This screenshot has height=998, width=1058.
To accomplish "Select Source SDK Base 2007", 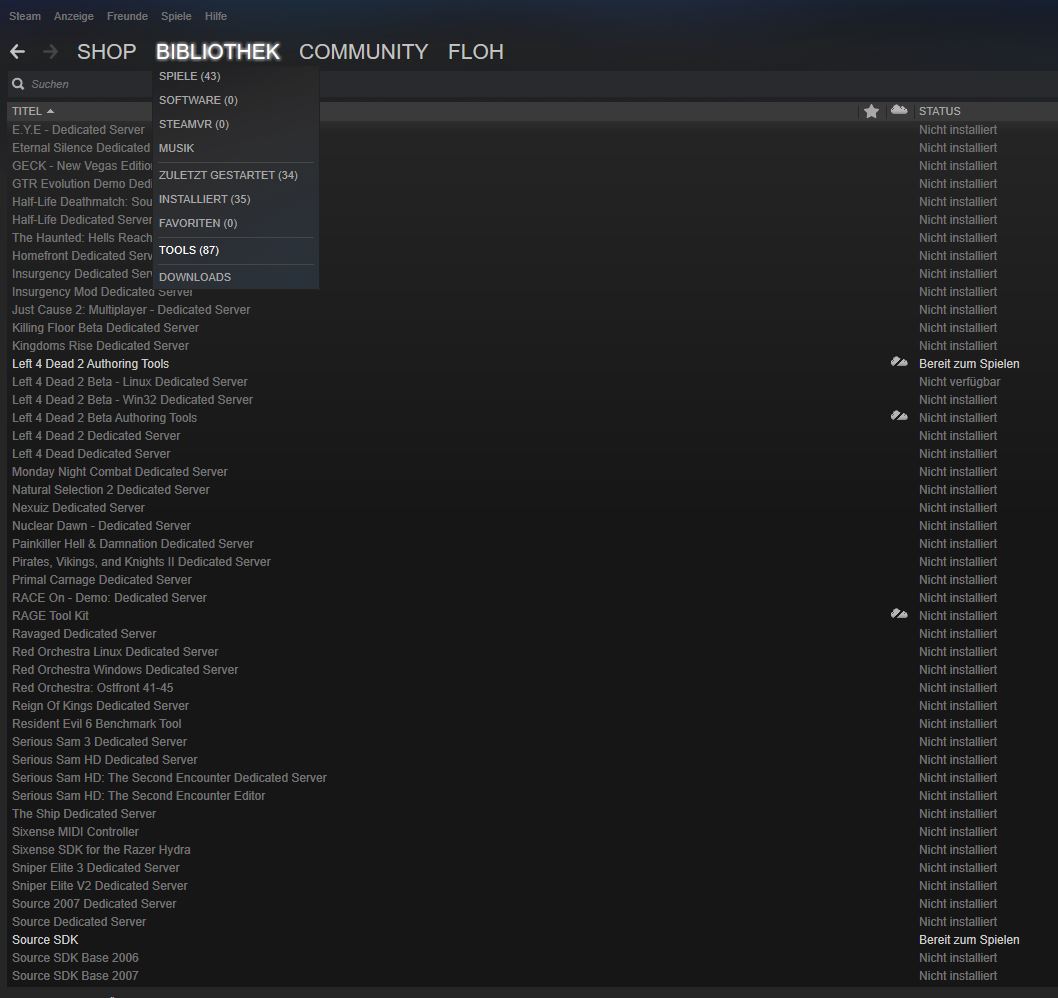I will (75, 976).
